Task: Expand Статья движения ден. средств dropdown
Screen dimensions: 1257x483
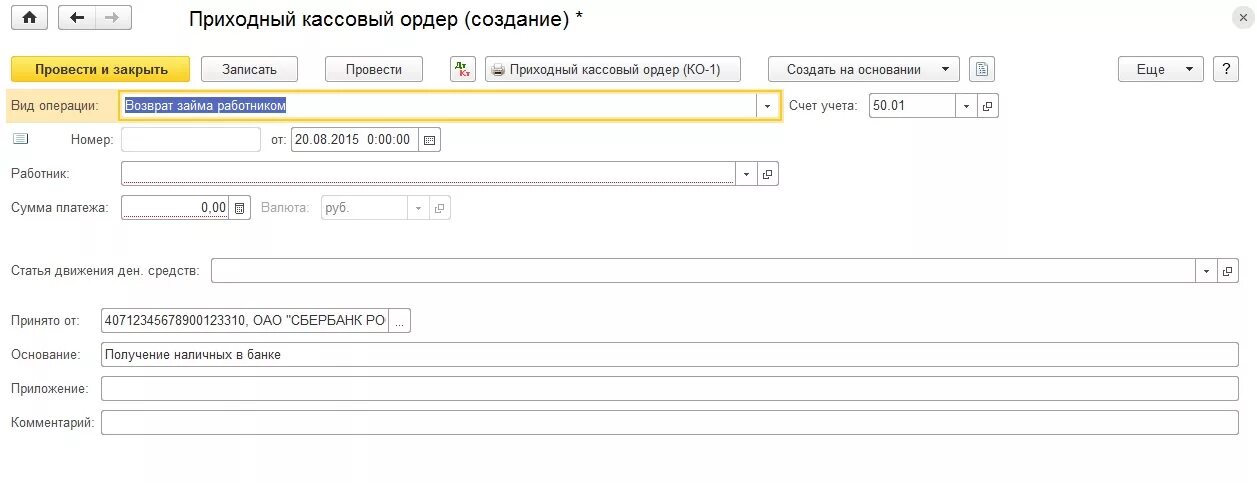Action: pos(1206,271)
